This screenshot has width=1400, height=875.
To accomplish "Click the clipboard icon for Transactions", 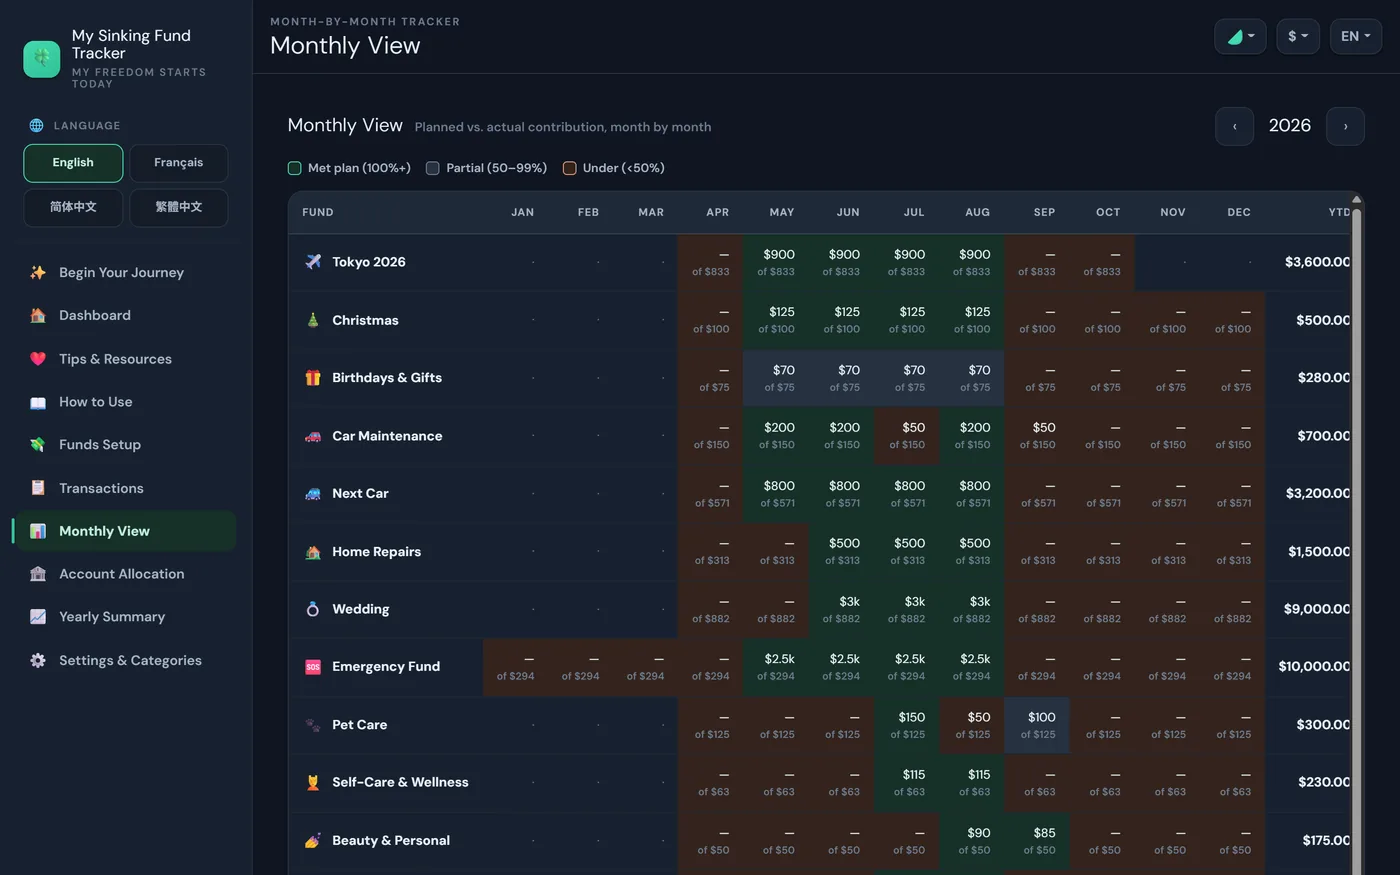I will (38, 488).
